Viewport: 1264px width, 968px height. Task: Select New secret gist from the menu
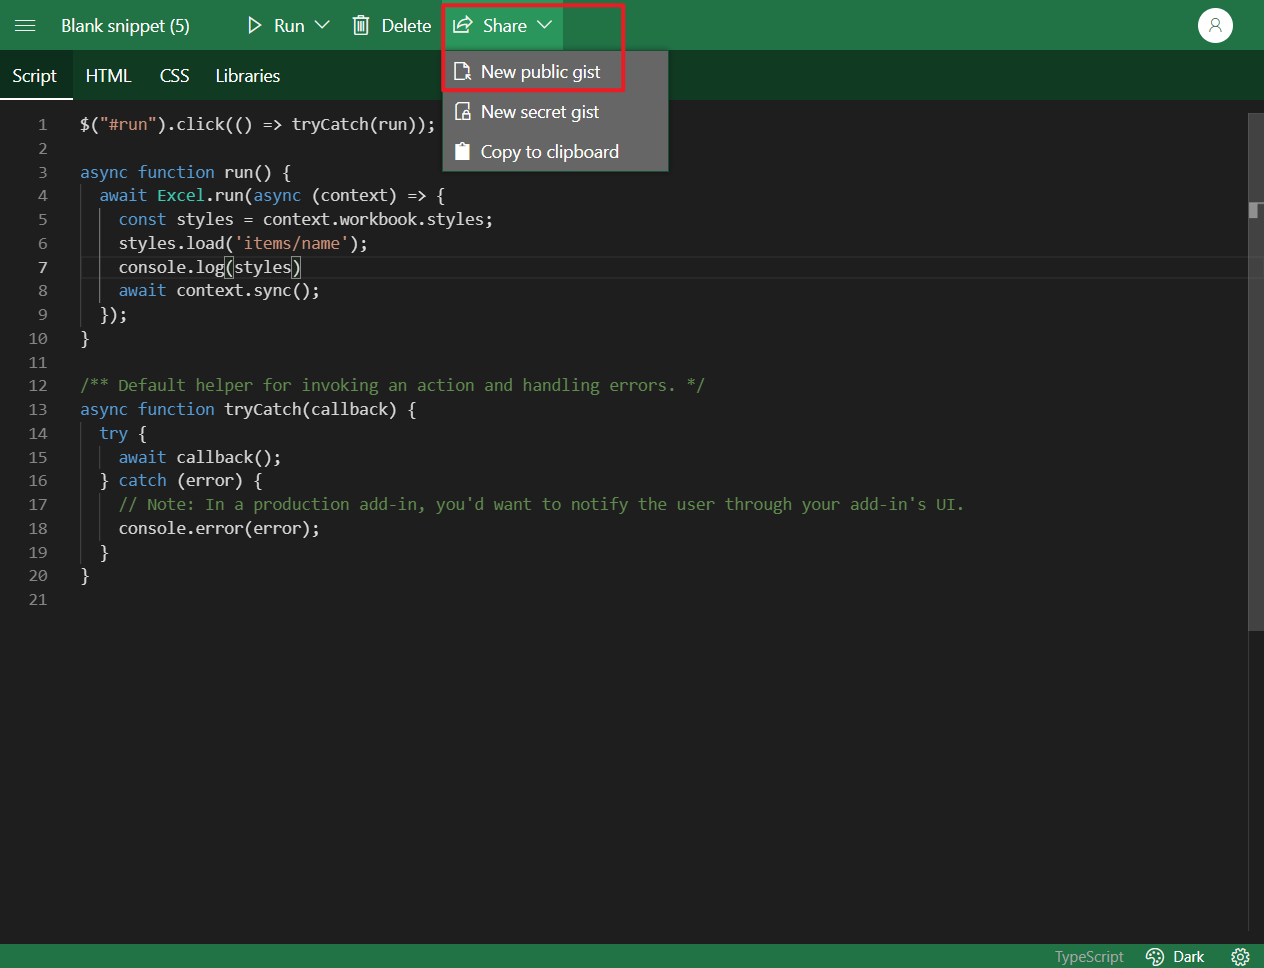point(540,111)
